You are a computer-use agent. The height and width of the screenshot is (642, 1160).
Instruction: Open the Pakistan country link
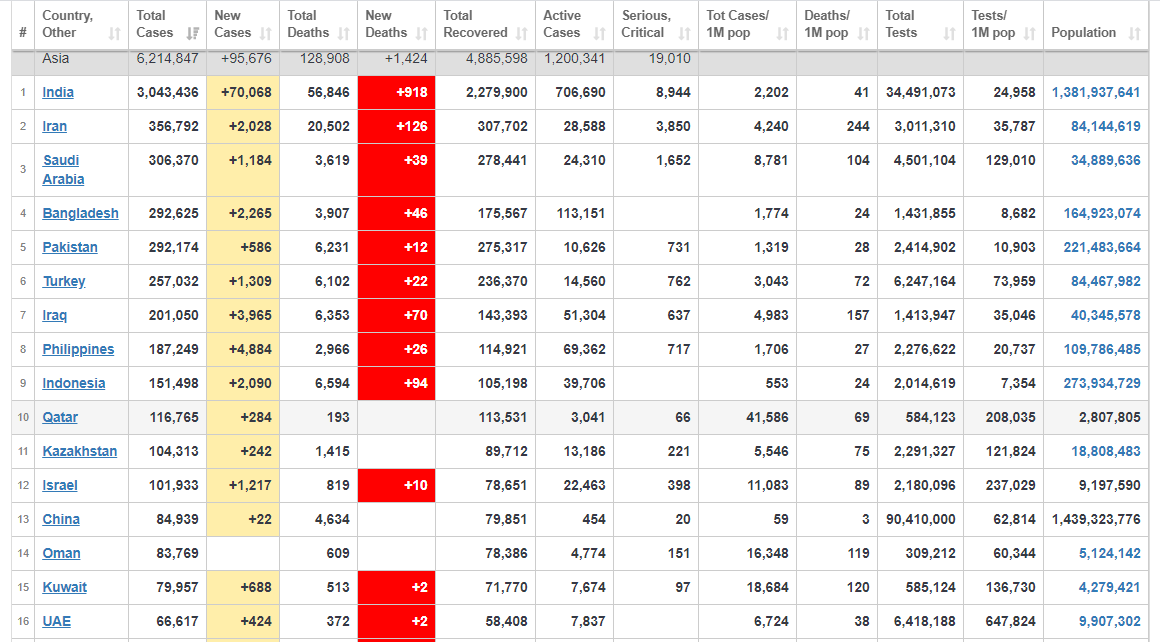point(70,248)
